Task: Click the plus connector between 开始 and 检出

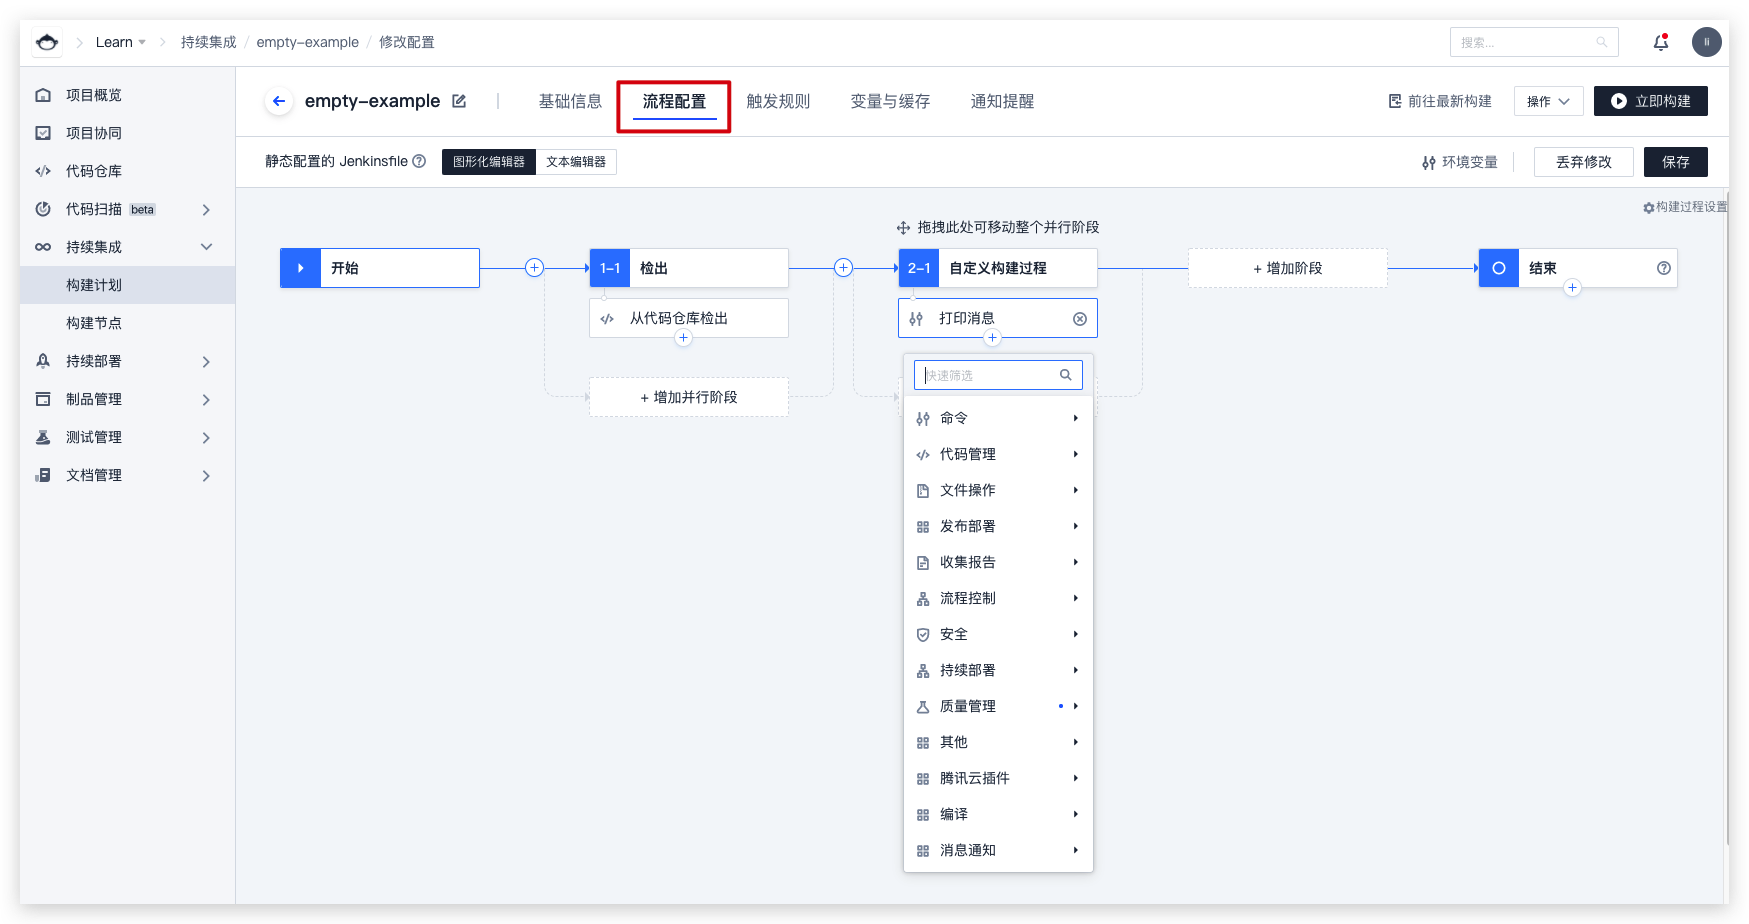Action: tap(535, 268)
